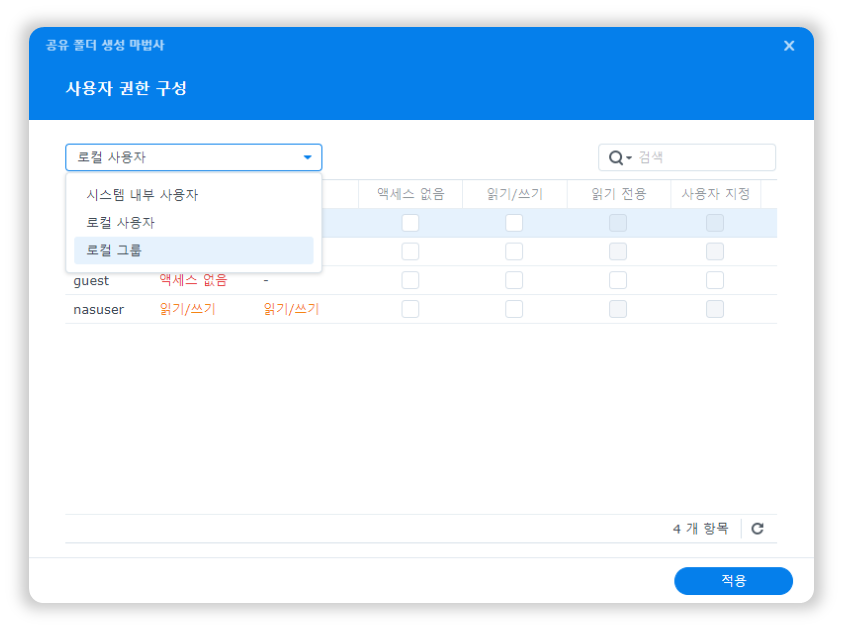Click the search magnifier filter icon
The height and width of the screenshot is (630, 843).
[619, 158]
